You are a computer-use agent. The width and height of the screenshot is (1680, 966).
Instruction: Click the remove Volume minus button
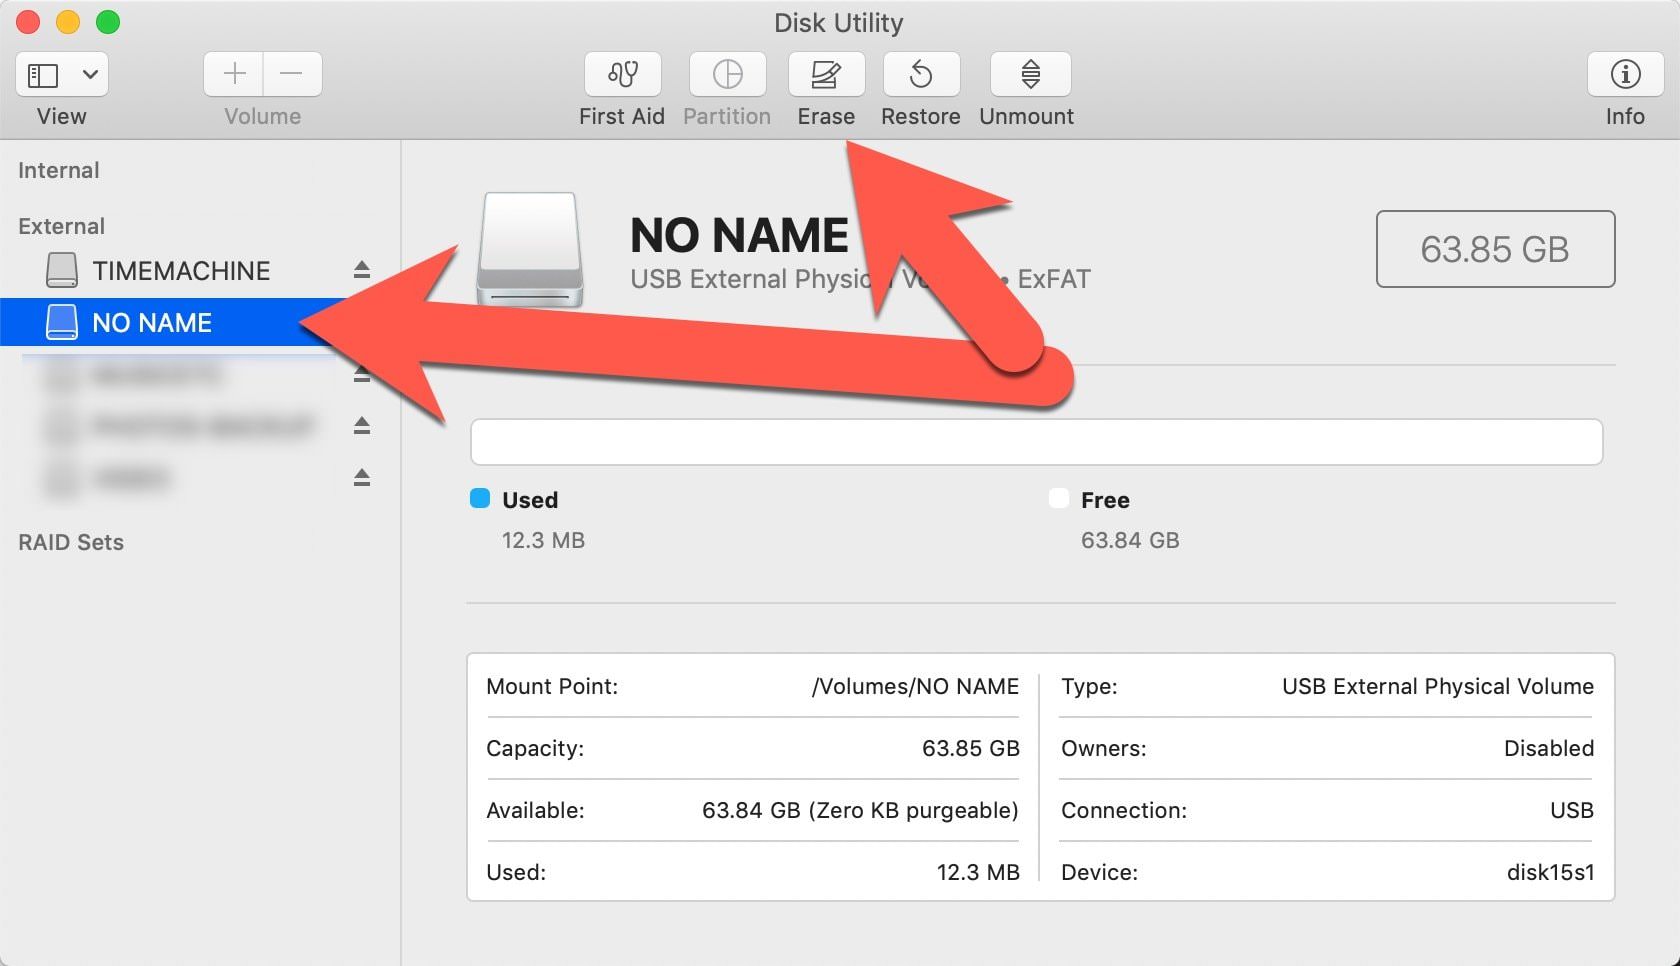(292, 74)
